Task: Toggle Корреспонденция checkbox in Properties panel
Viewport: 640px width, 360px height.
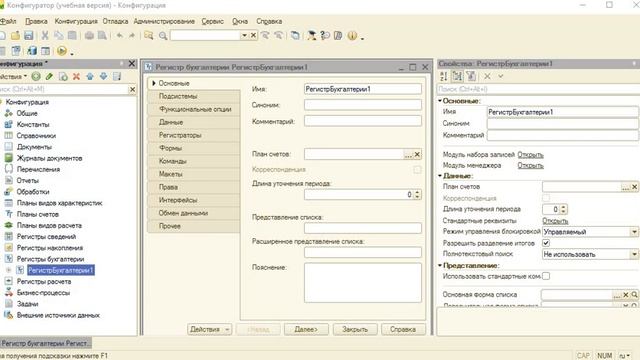Action: [546, 198]
